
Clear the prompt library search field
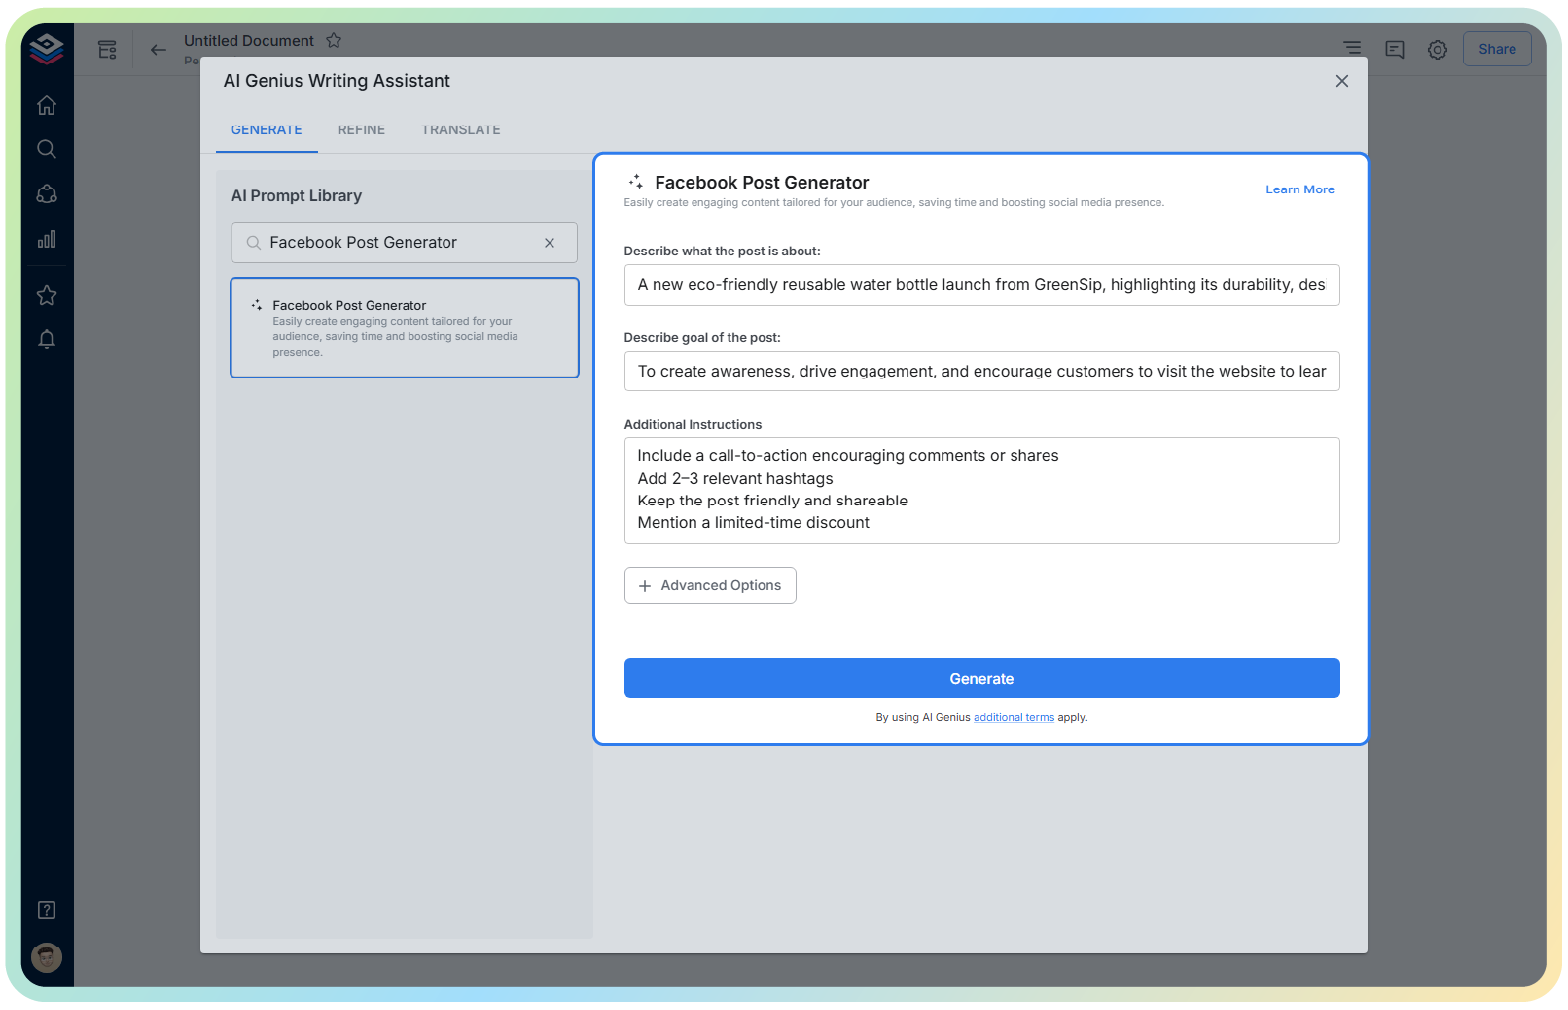click(x=549, y=243)
